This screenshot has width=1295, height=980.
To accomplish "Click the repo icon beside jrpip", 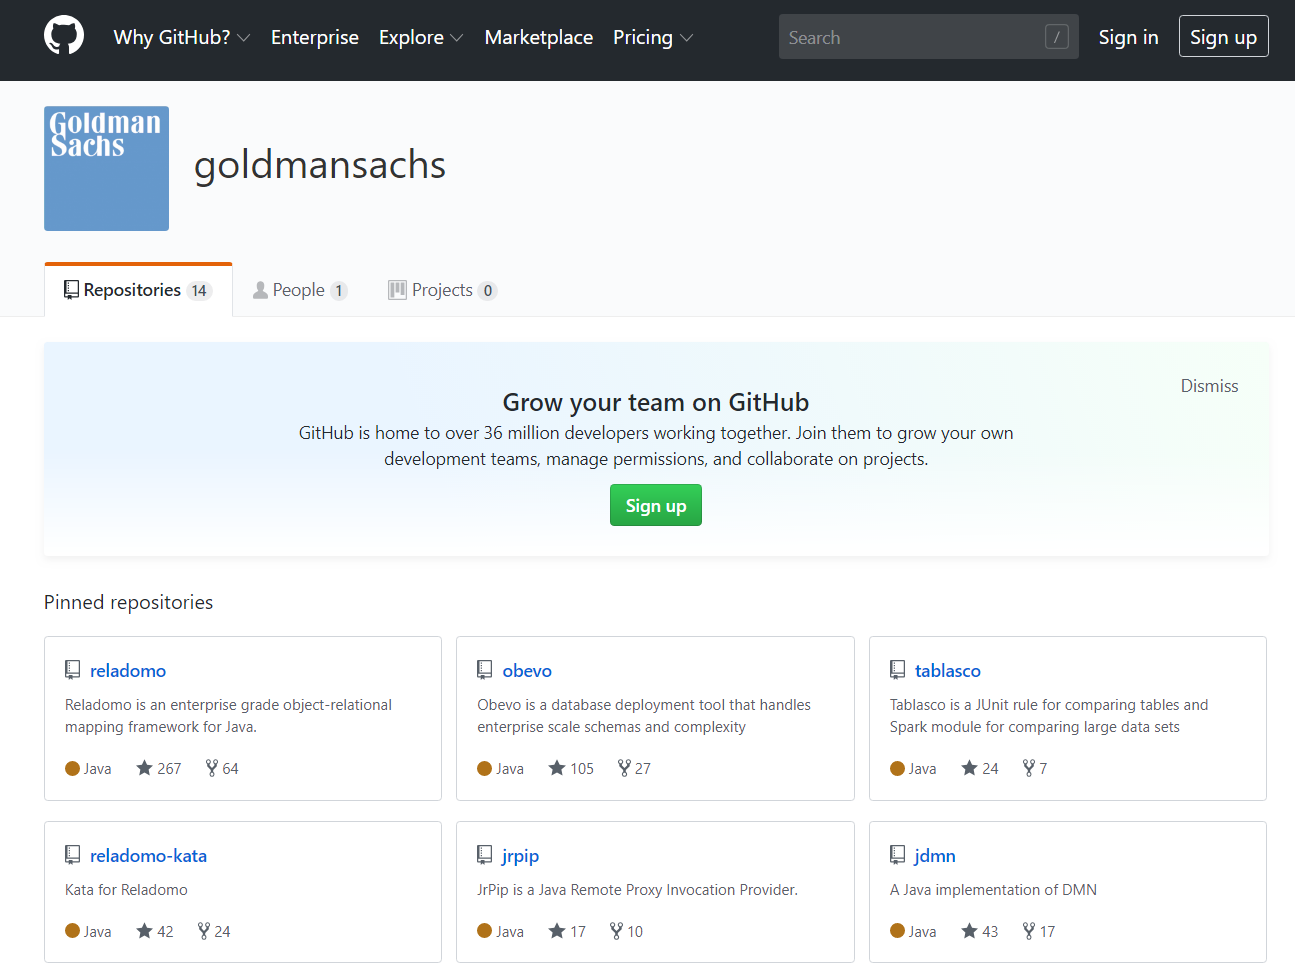I will pyautogui.click(x=485, y=855).
